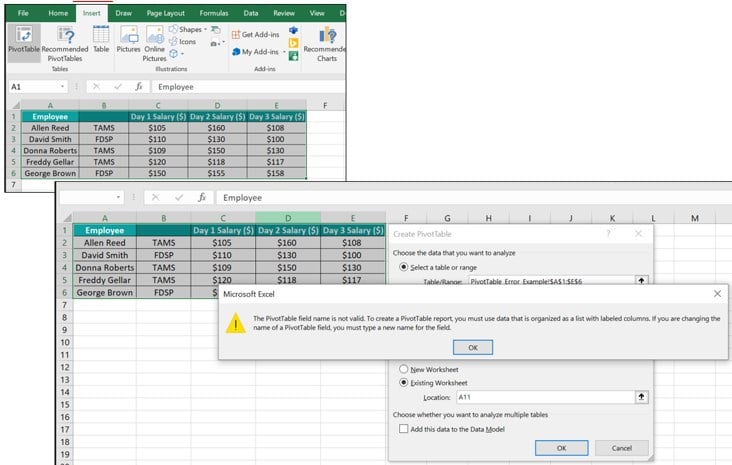Click the SmartArt icon
732x465 pixels.
coord(215,29)
